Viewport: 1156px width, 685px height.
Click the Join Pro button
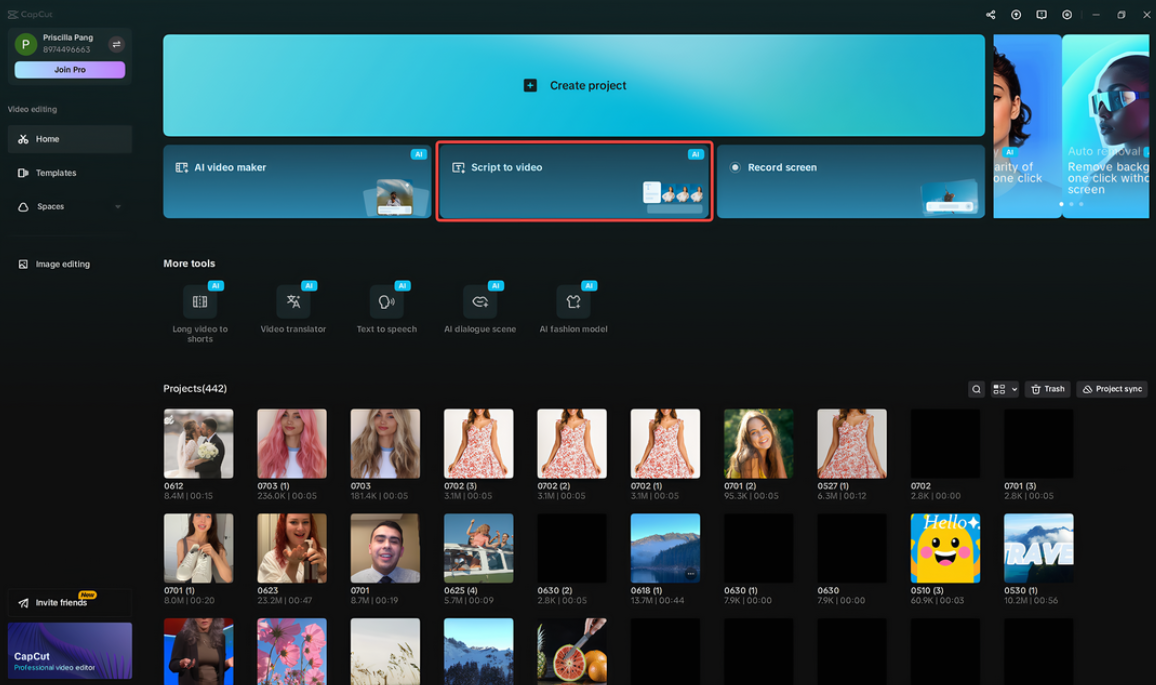point(69,69)
